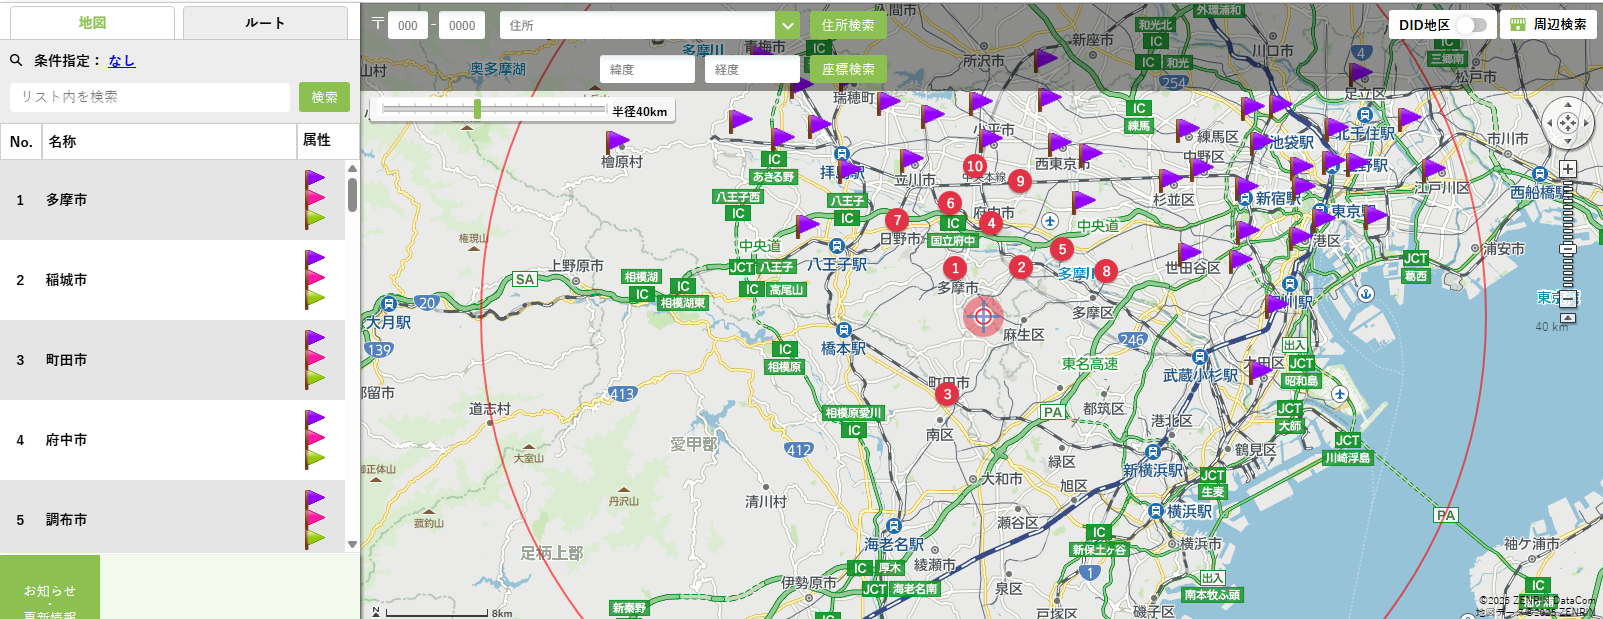Click the purple flag at 檜原村
Image resolution: width=1603 pixels, height=619 pixels.
[617, 143]
